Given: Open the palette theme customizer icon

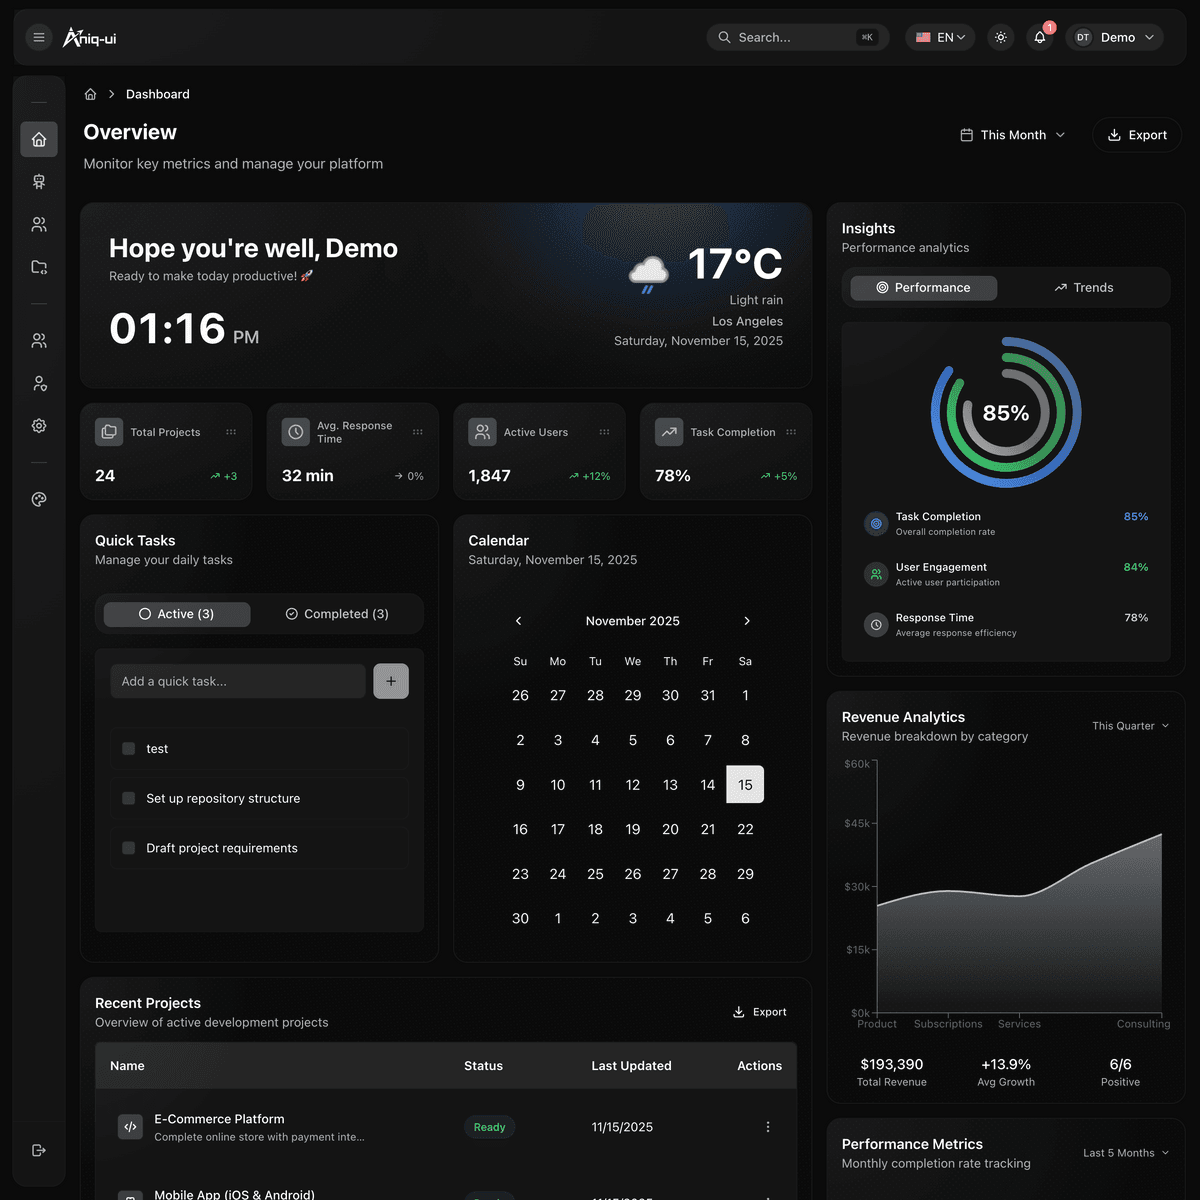Looking at the screenshot, I should [x=39, y=500].
